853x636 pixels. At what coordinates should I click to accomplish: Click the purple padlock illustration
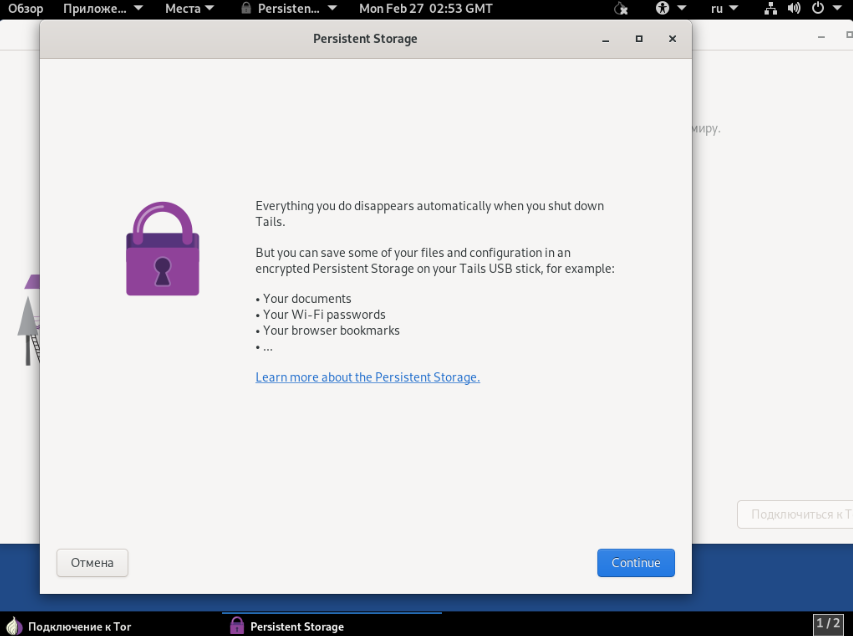[162, 249]
